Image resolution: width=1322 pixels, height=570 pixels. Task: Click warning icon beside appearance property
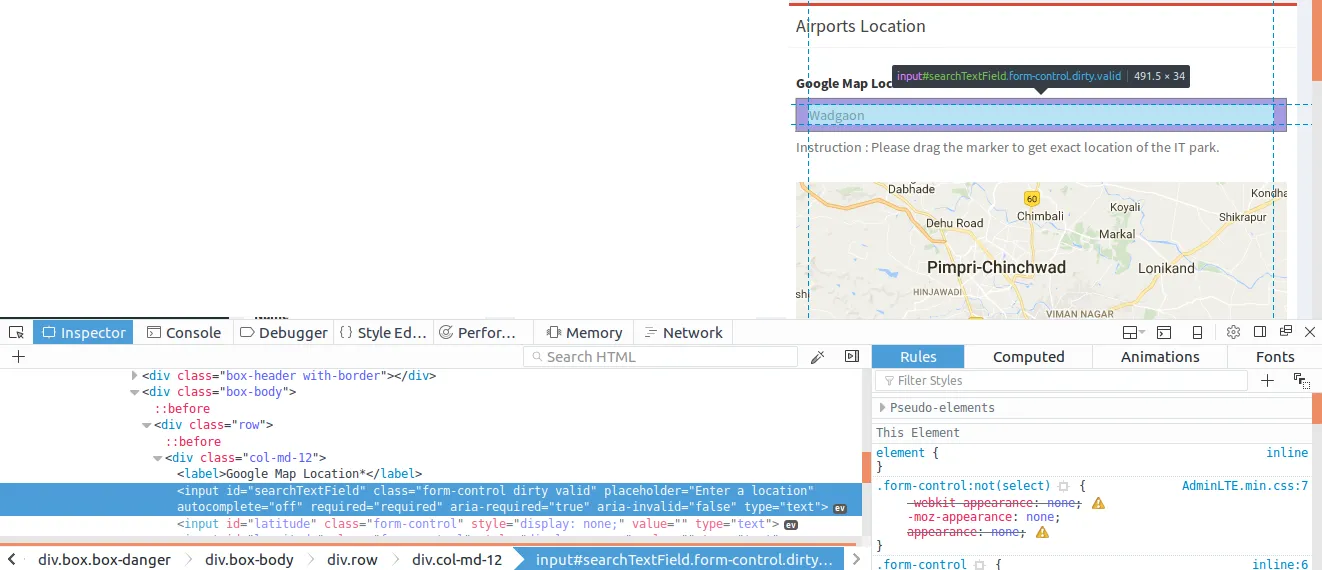[1042, 533]
